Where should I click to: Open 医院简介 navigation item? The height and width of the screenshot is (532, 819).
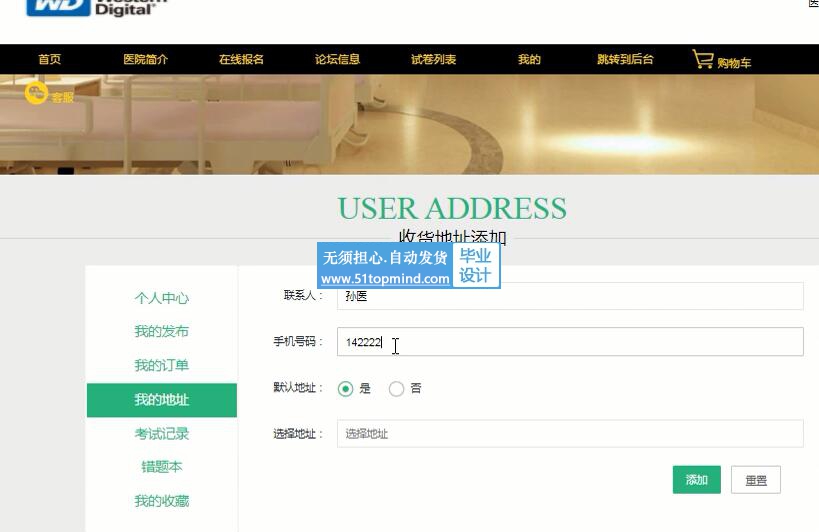[x=146, y=59]
